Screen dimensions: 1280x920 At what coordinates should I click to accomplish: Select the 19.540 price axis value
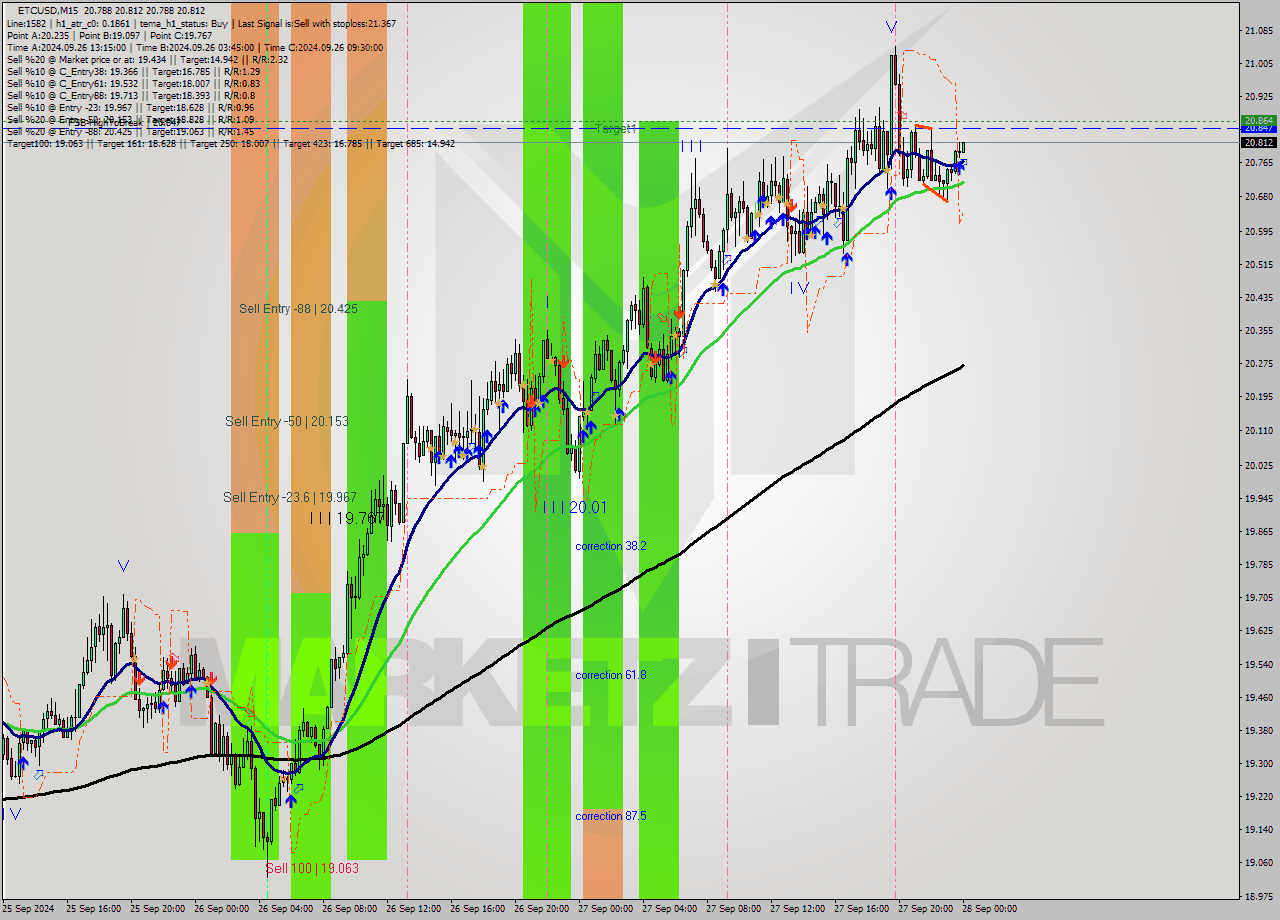coord(1258,664)
